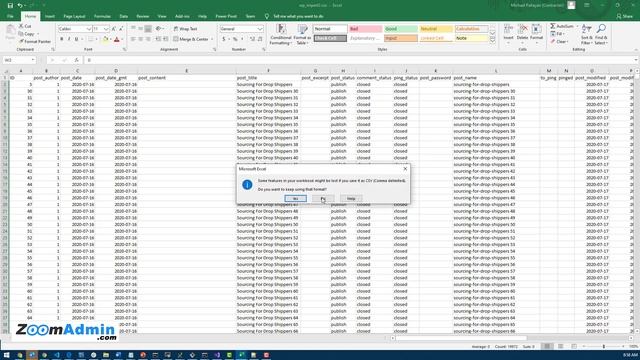Switch to the Data tab
The width and height of the screenshot is (640, 360).
(x=124, y=16)
